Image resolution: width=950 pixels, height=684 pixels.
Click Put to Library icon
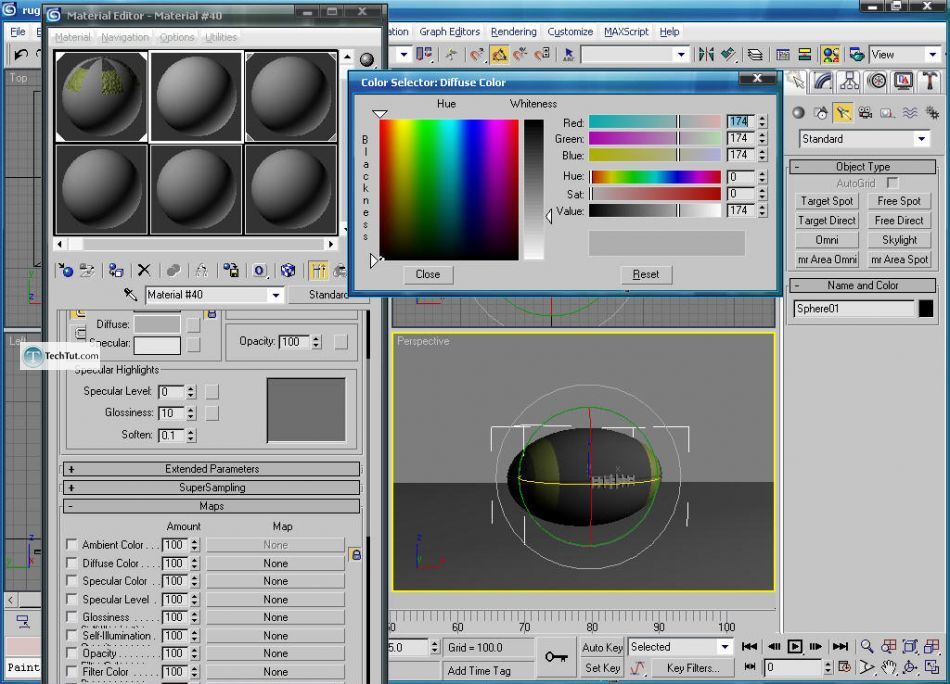(231, 270)
